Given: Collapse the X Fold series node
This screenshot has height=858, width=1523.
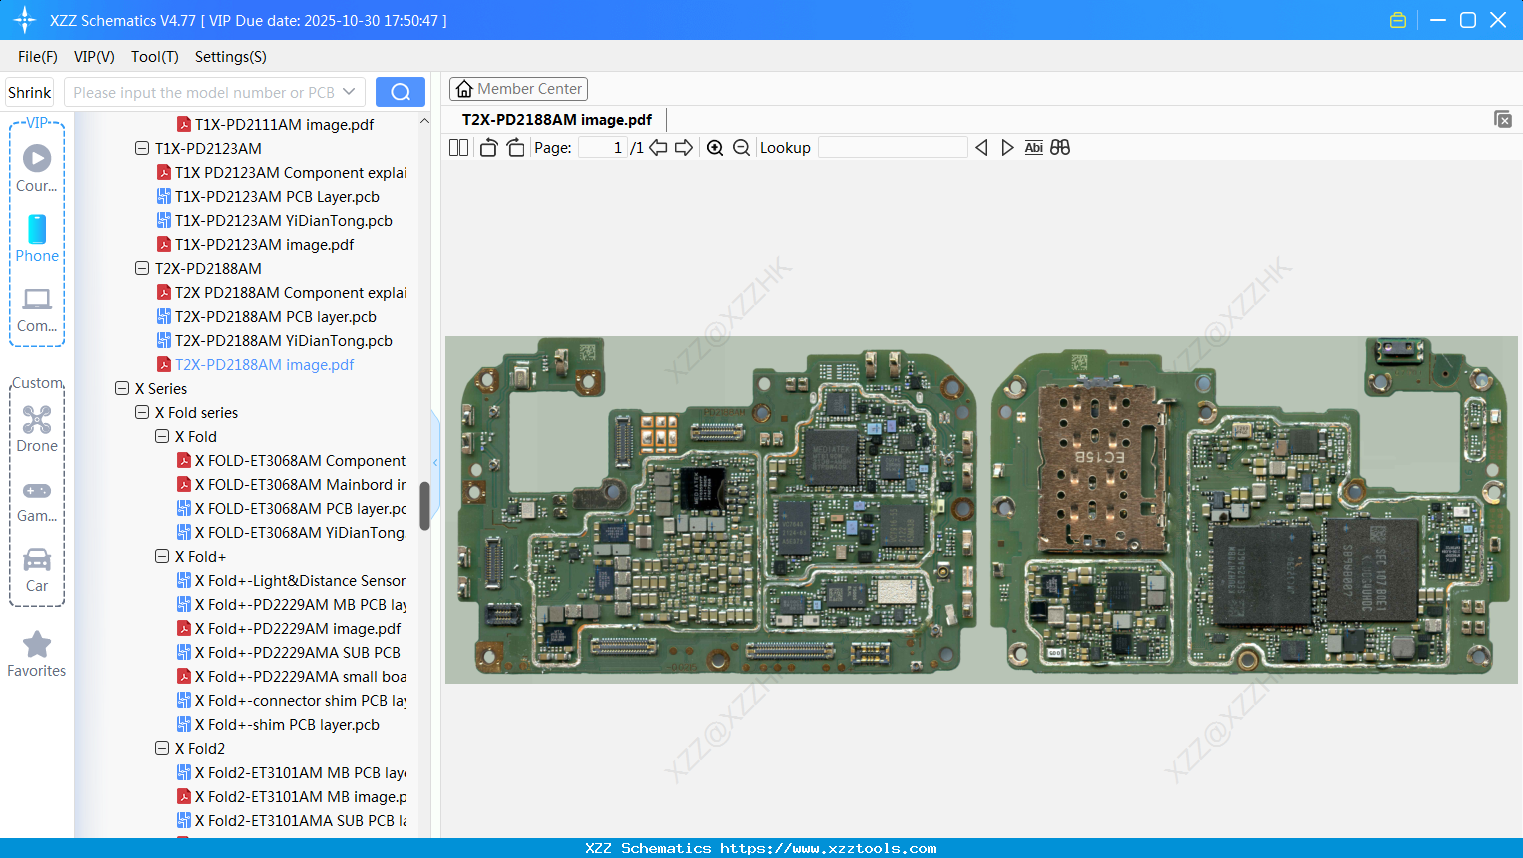Looking at the screenshot, I should (142, 413).
